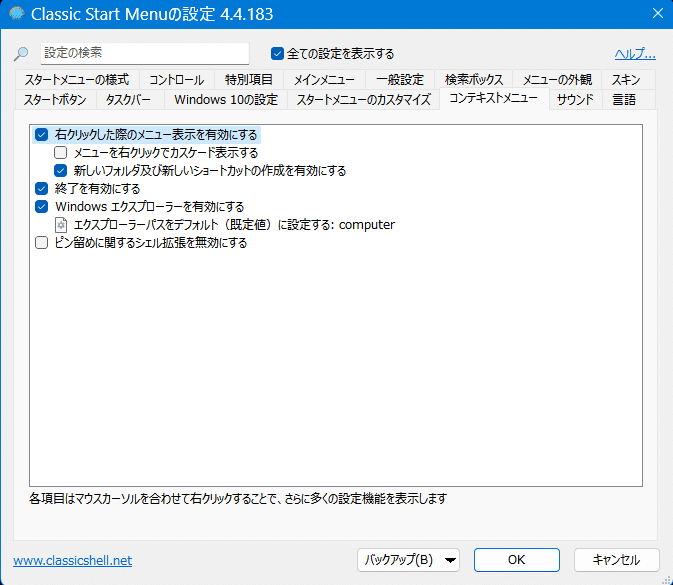The image size is (673, 585).
Task: Toggle 新しいフォルダ及び新しいショートカットの作成 checkbox
Action: pyautogui.click(x=61, y=171)
